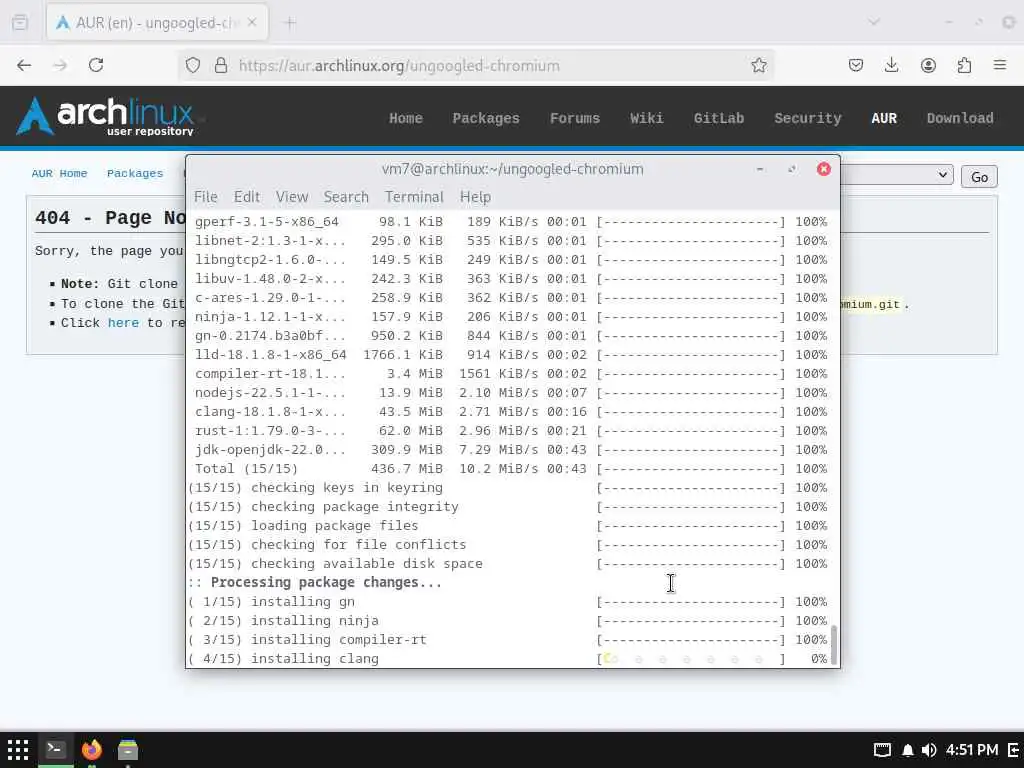Click the terminal vertical scrollbar thumb
Viewport: 1024px width, 768px height.
pyautogui.click(x=834, y=643)
